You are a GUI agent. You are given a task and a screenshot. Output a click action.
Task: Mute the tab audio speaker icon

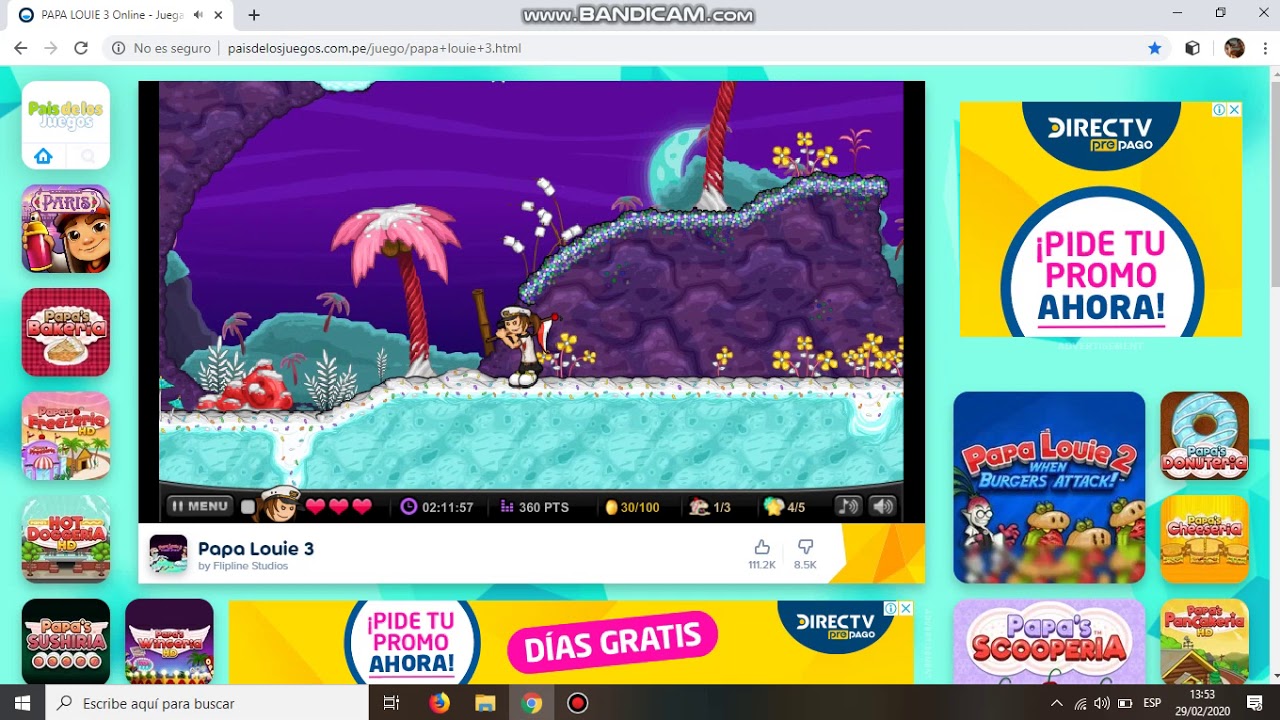(x=198, y=15)
